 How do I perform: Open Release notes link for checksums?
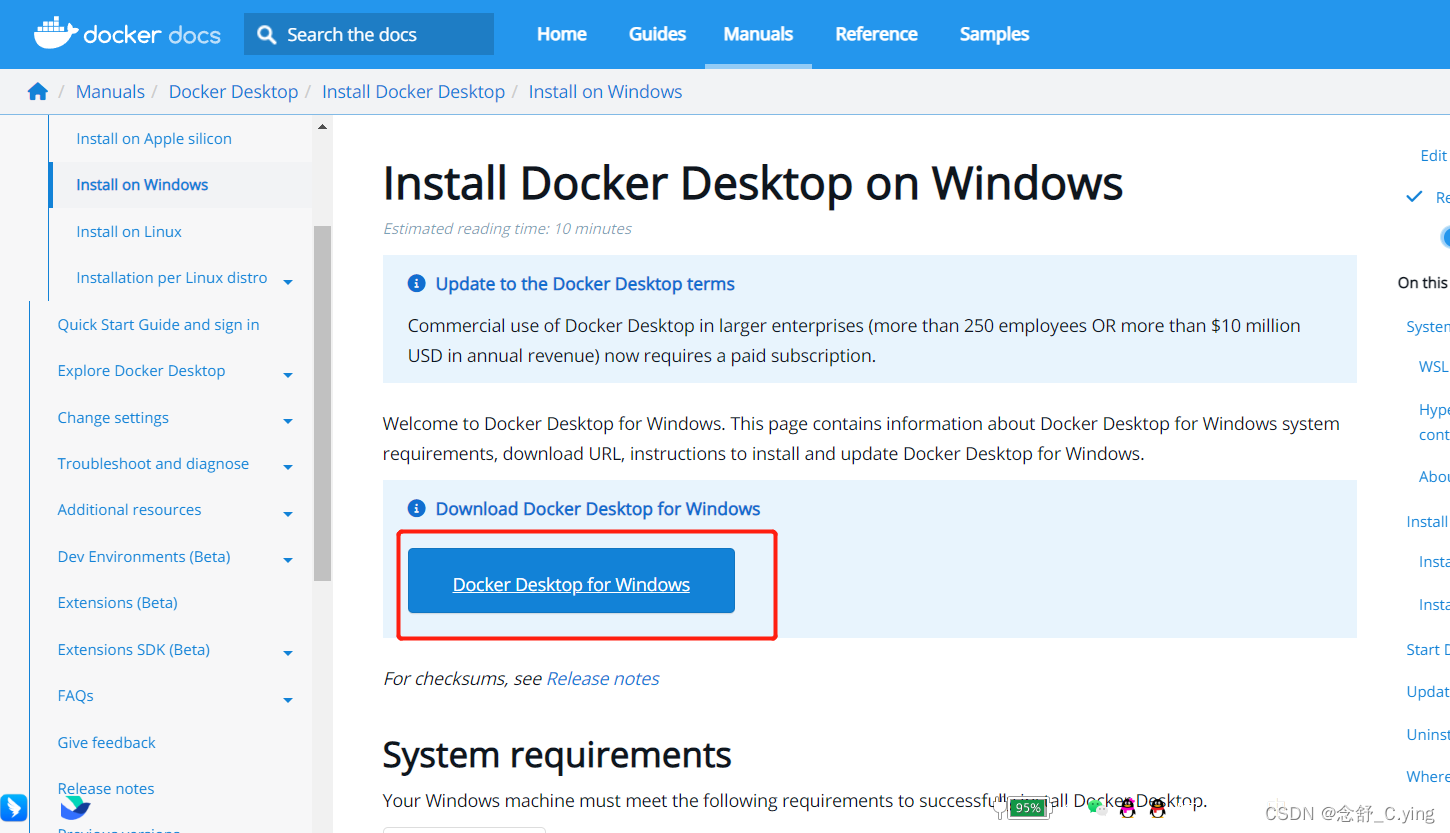(603, 679)
